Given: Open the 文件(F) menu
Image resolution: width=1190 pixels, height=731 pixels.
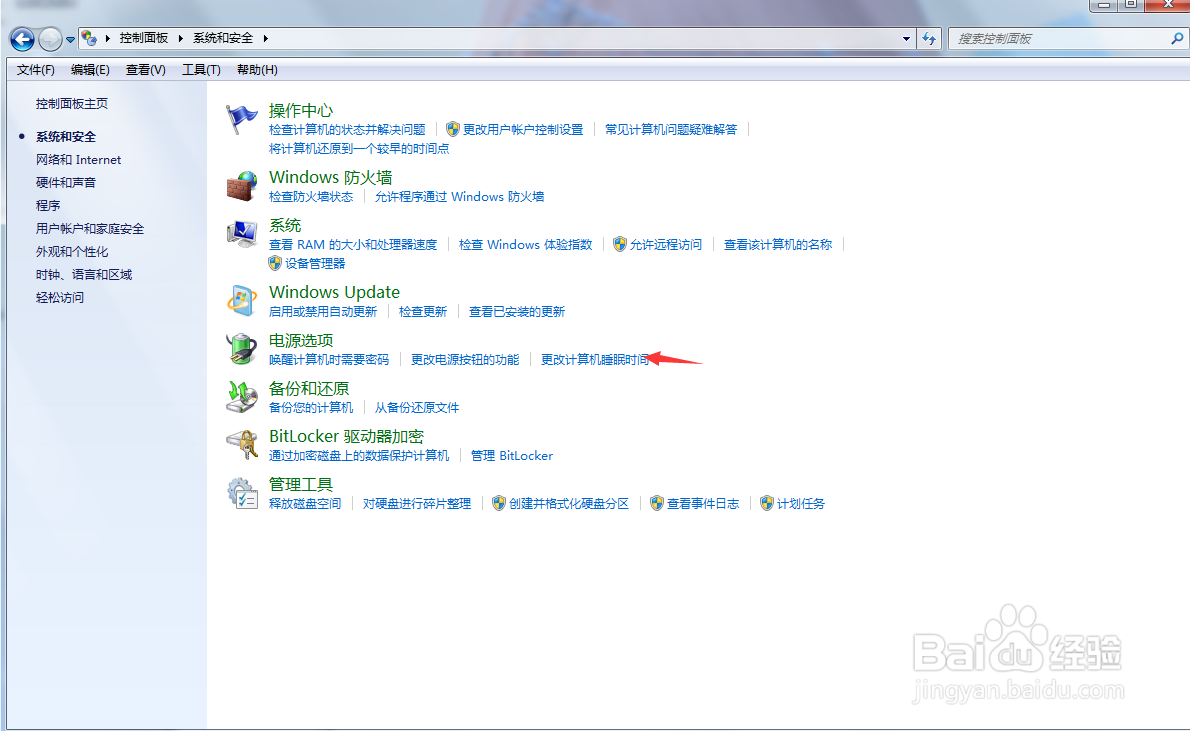Looking at the screenshot, I should [36, 70].
